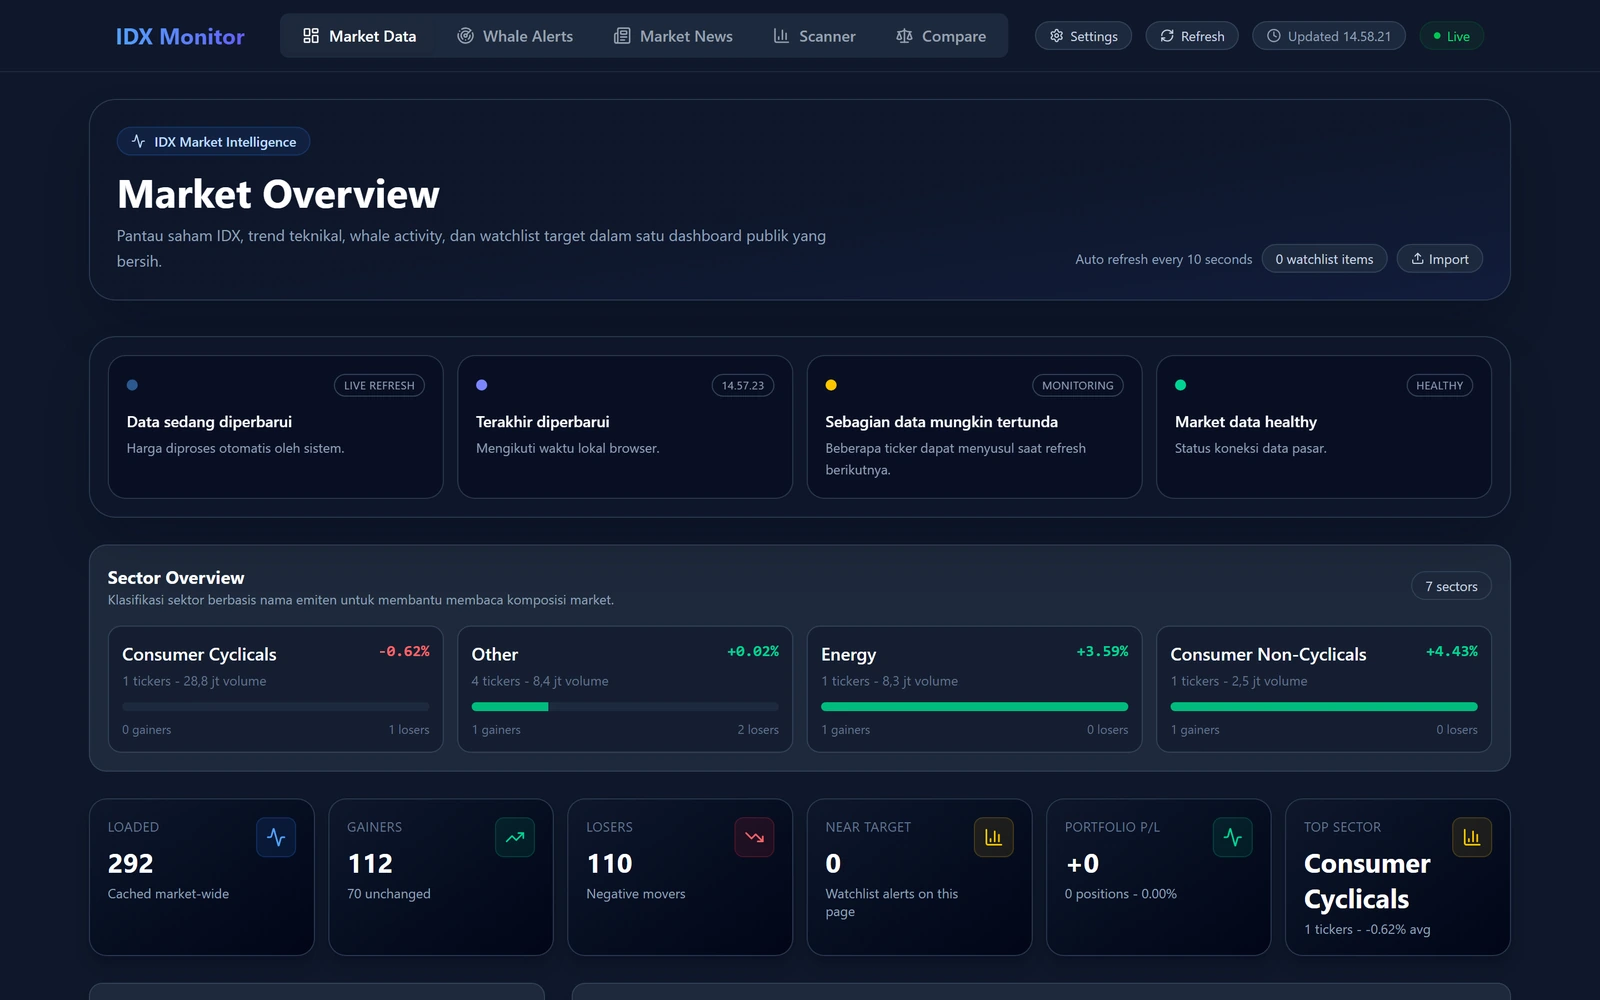Screen dimensions: 1600x1000
Task: Click the chart icon beside Scanner
Action: tap(781, 36)
